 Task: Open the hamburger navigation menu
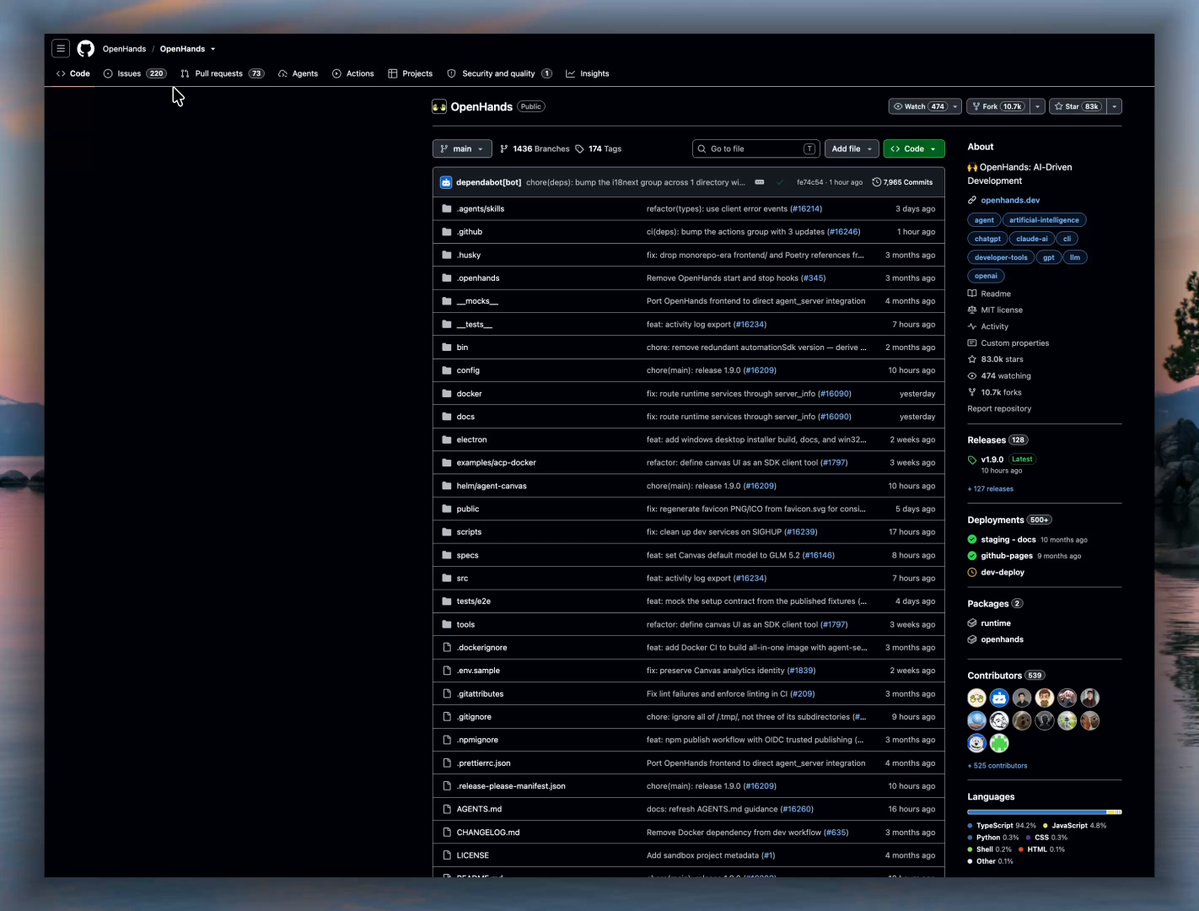pos(60,48)
